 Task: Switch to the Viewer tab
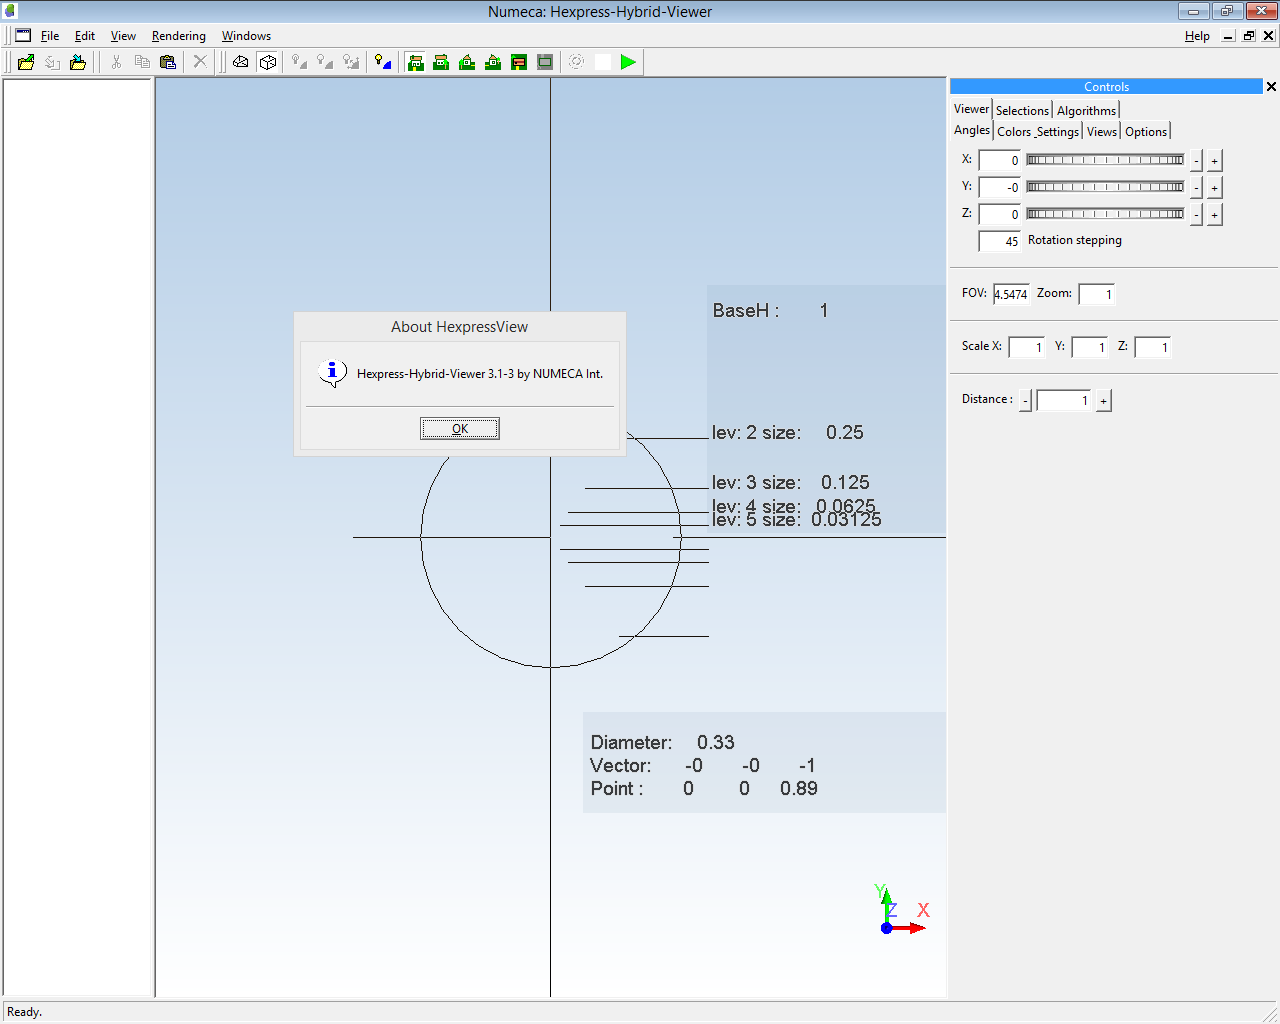[971, 109]
